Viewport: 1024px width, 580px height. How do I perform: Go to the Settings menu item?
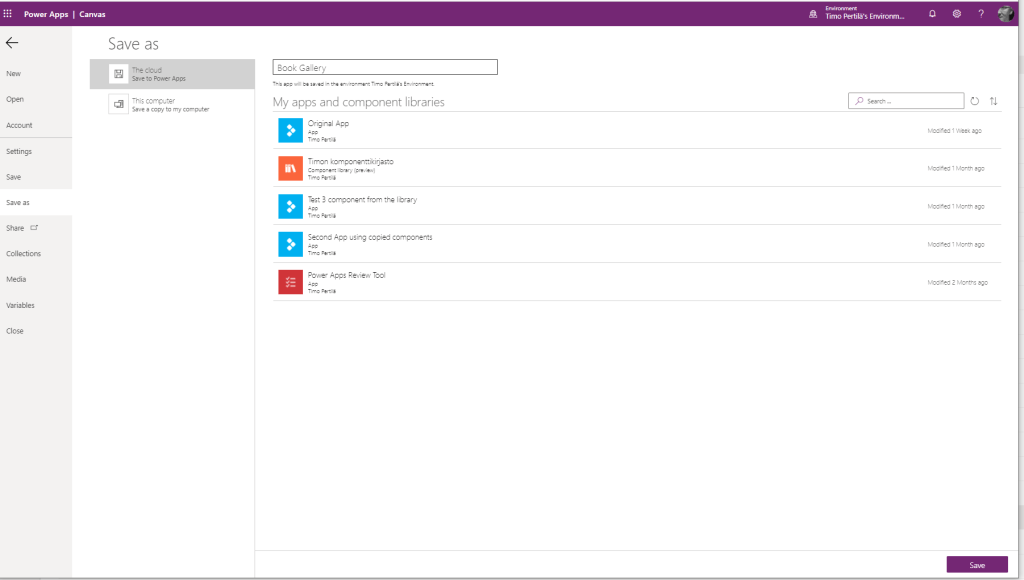[19, 151]
